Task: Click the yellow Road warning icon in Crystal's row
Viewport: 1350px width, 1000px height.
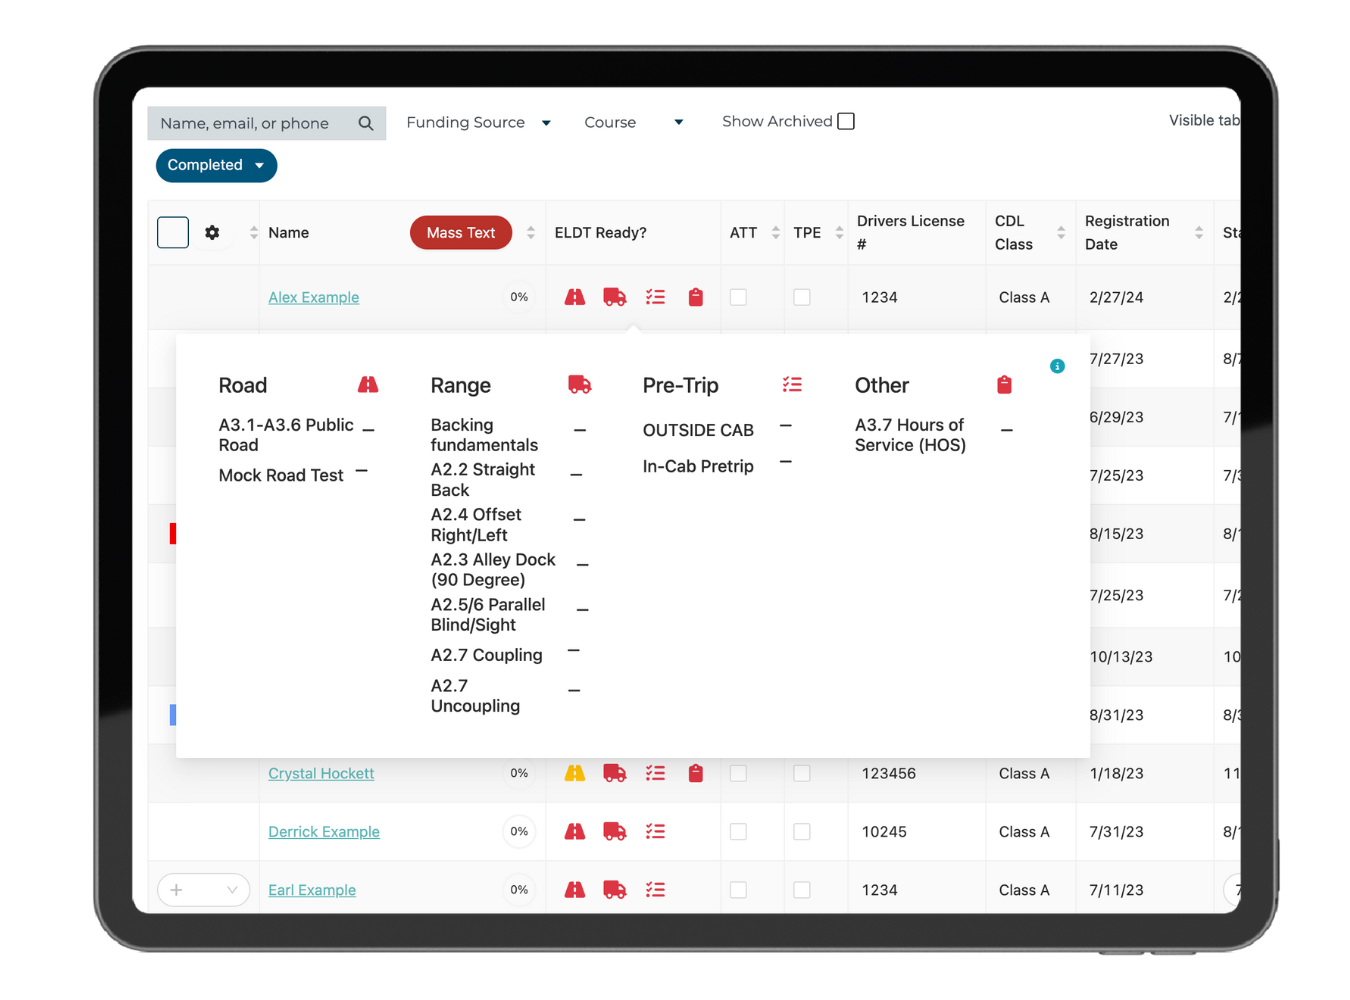Action: pyautogui.click(x=574, y=773)
